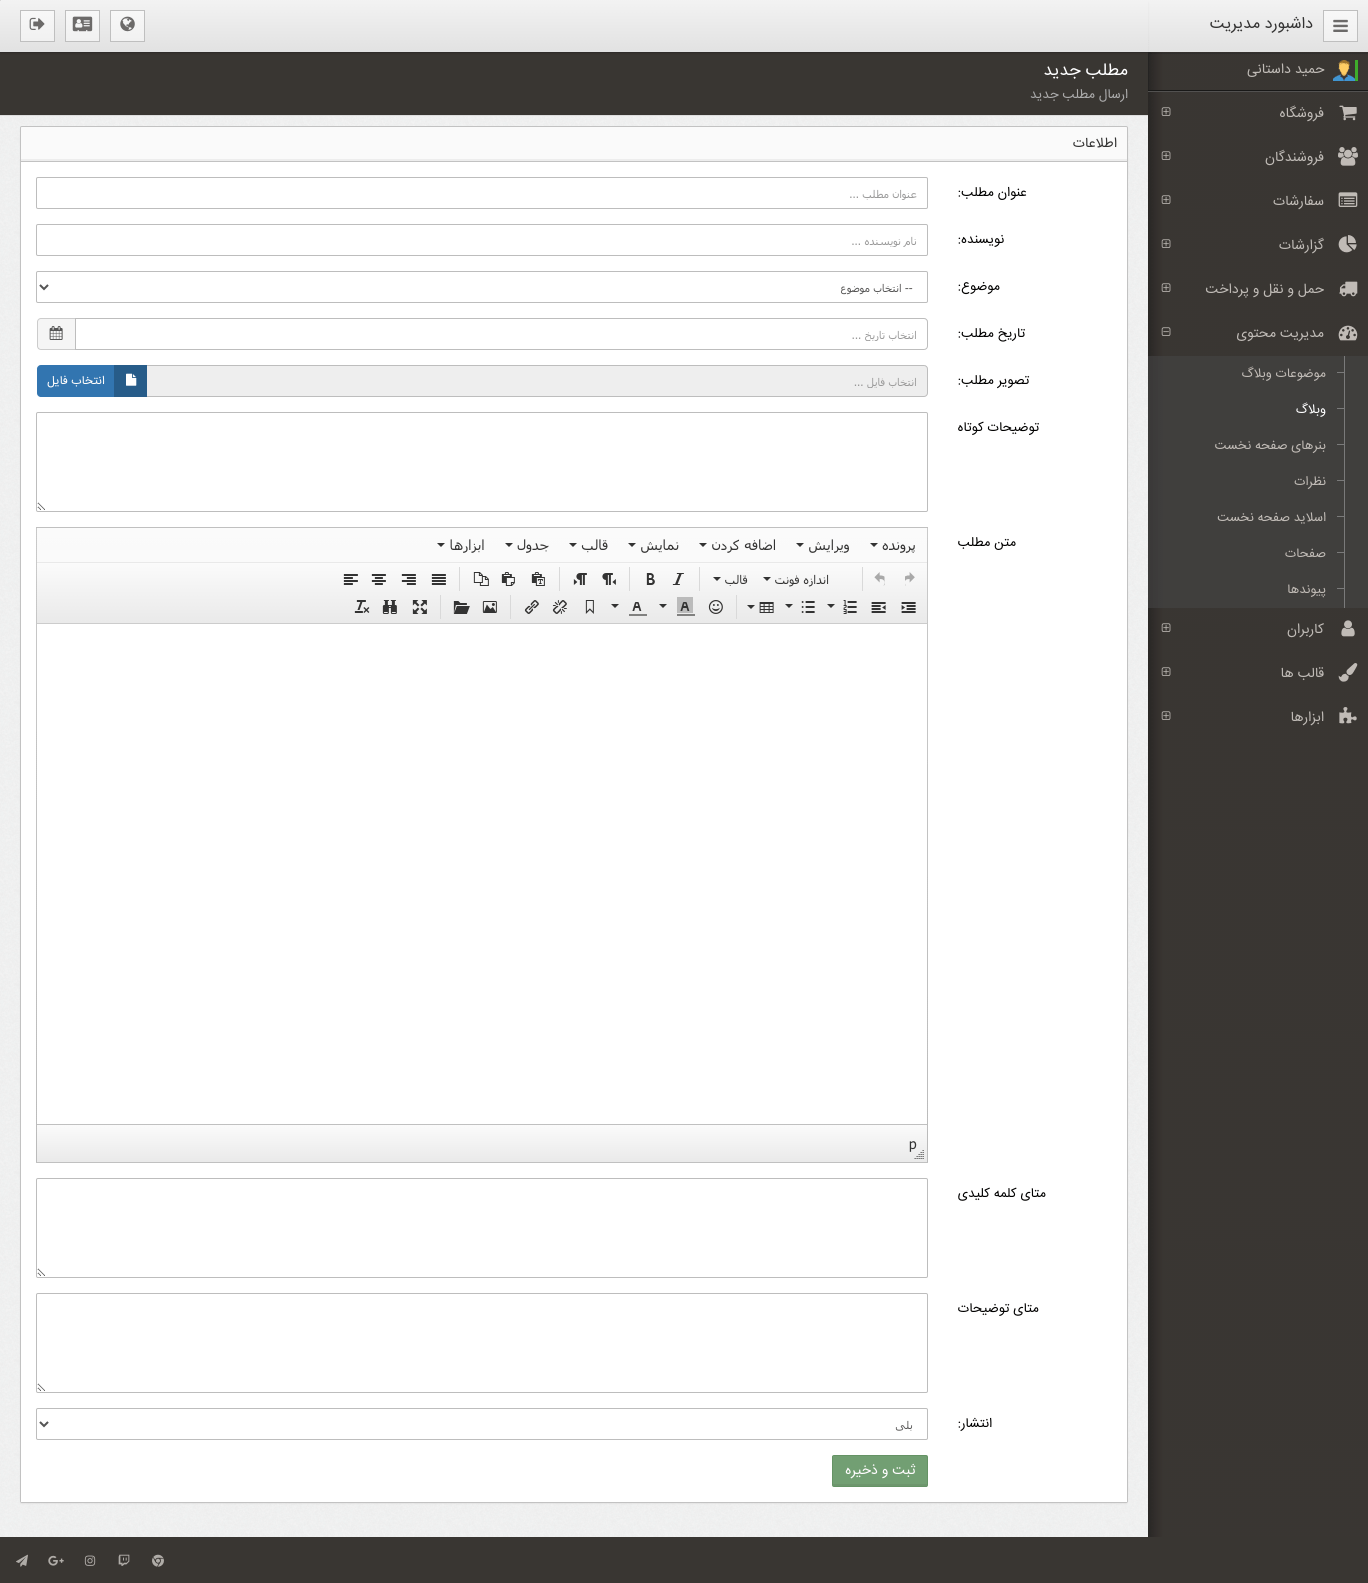Toggle fullscreen mode in the editor
This screenshot has width=1368, height=1583.
tap(420, 607)
